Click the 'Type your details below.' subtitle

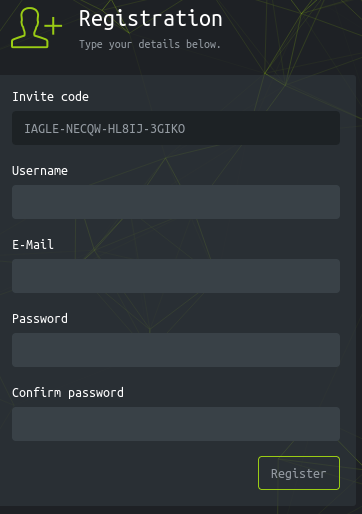[x=150, y=44]
